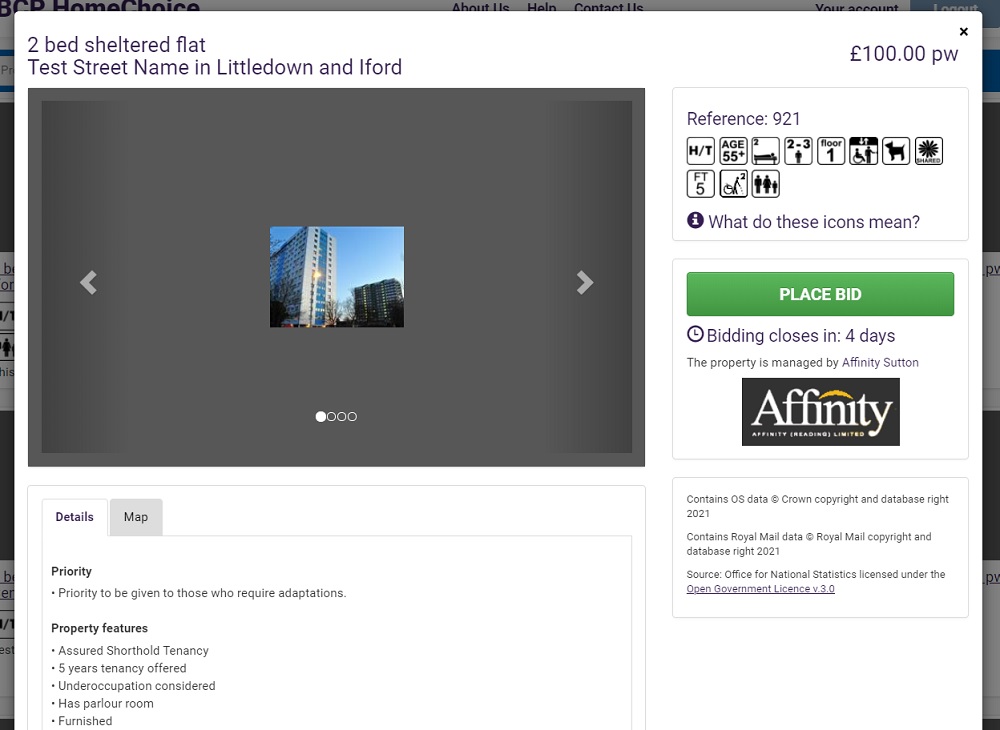The image size is (1000, 730).
Task: Select the AGE 55+ restriction icon
Action: [733, 150]
